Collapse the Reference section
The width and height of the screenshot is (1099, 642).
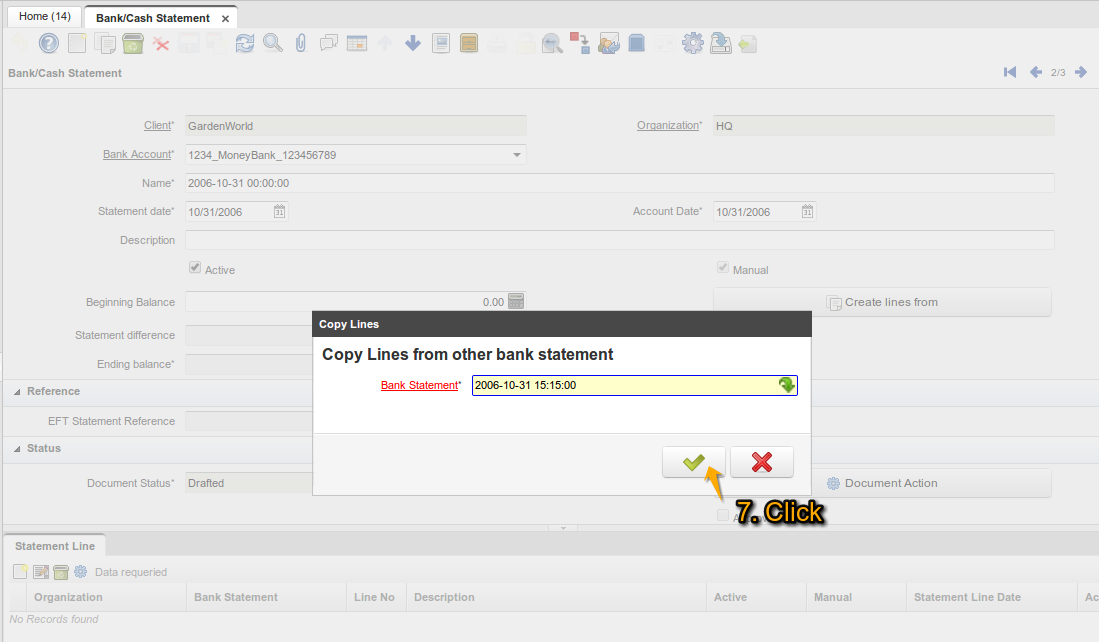click(15, 392)
